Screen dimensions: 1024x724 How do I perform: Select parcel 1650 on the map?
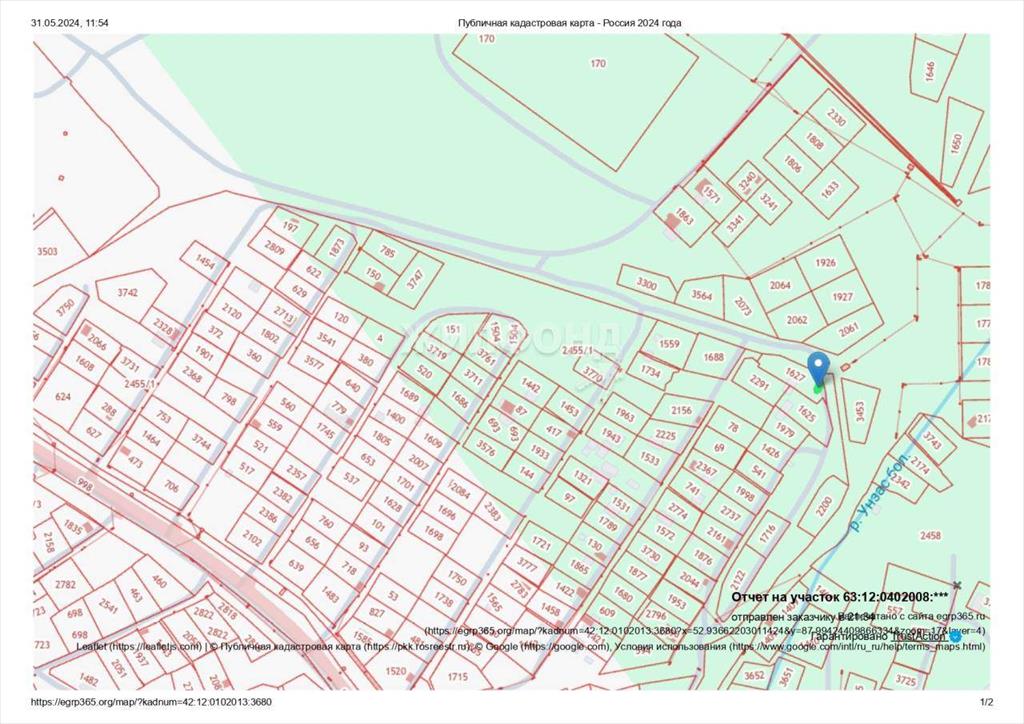957,142
